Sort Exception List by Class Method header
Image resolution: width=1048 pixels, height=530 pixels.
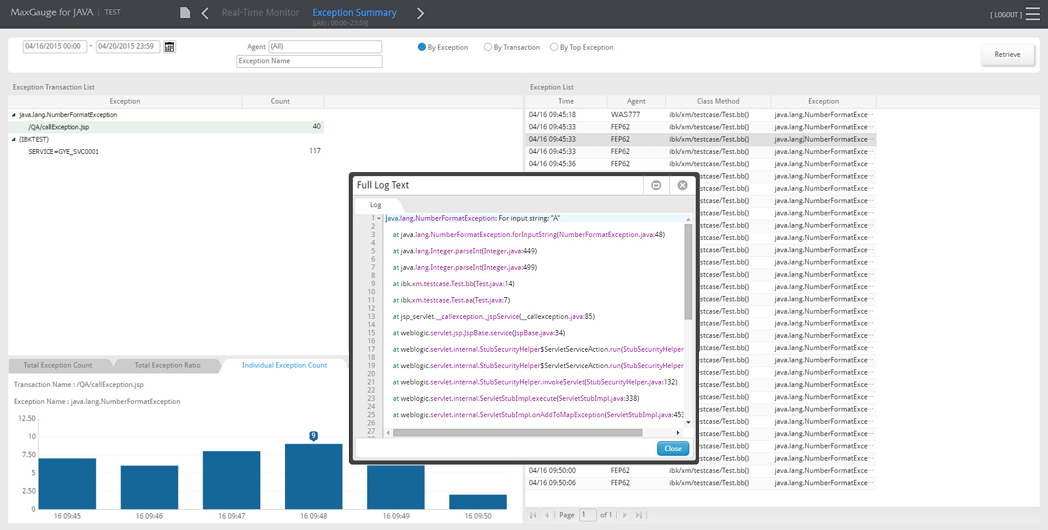click(x=718, y=102)
